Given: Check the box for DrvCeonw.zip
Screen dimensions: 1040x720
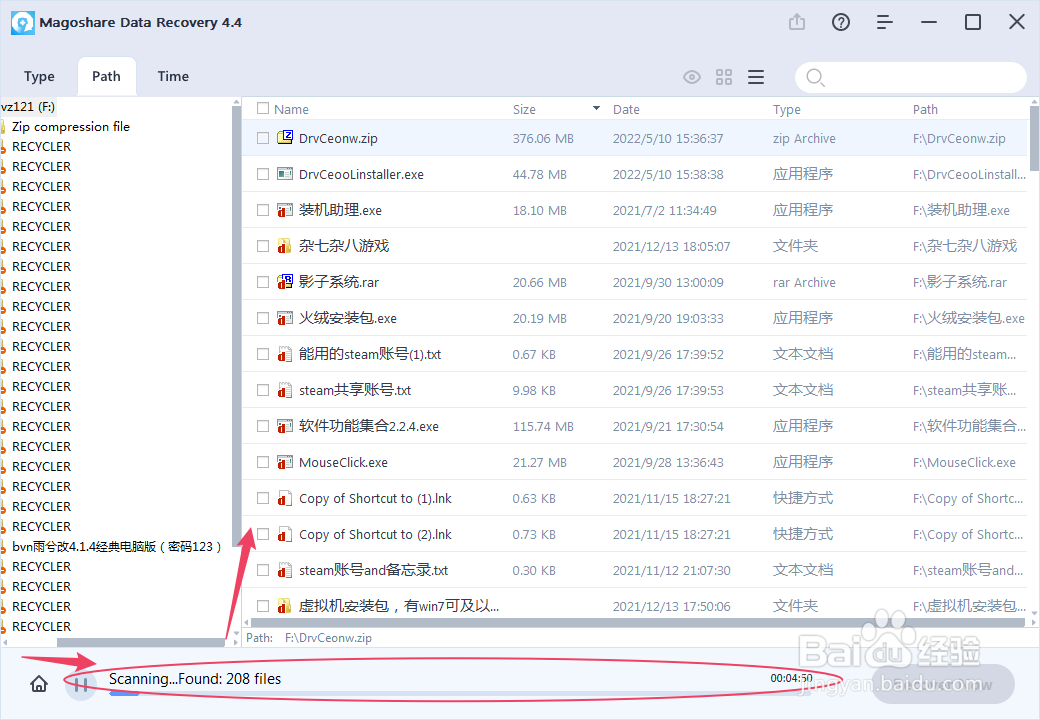Looking at the screenshot, I should pos(263,138).
